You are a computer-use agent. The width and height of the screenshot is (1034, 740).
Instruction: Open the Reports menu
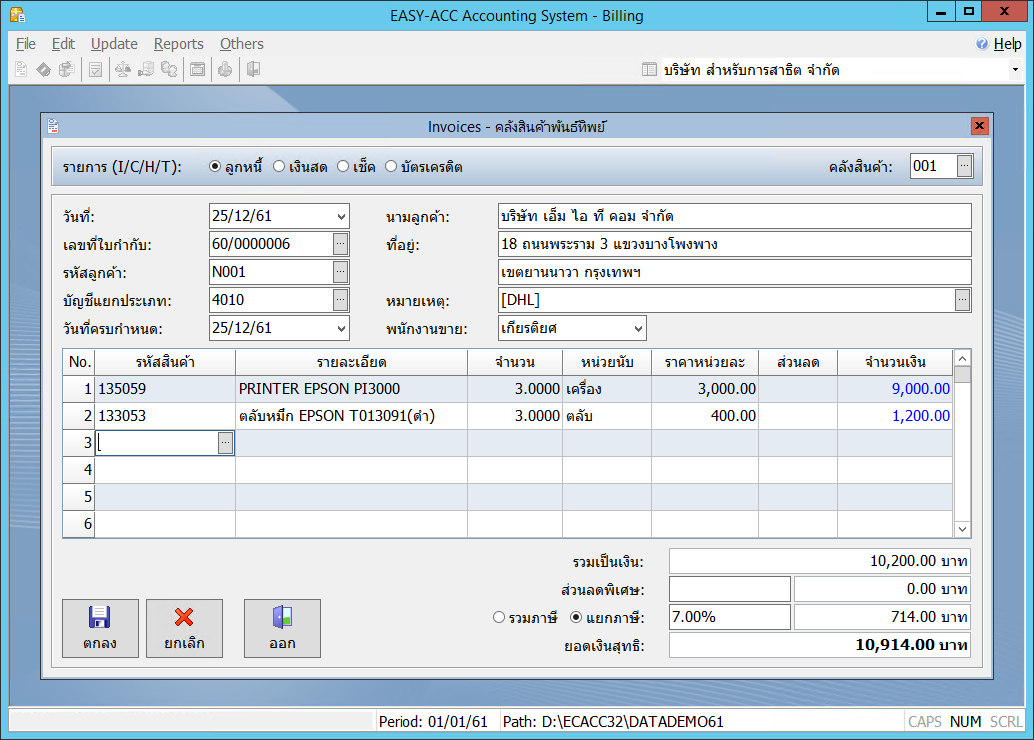178,44
